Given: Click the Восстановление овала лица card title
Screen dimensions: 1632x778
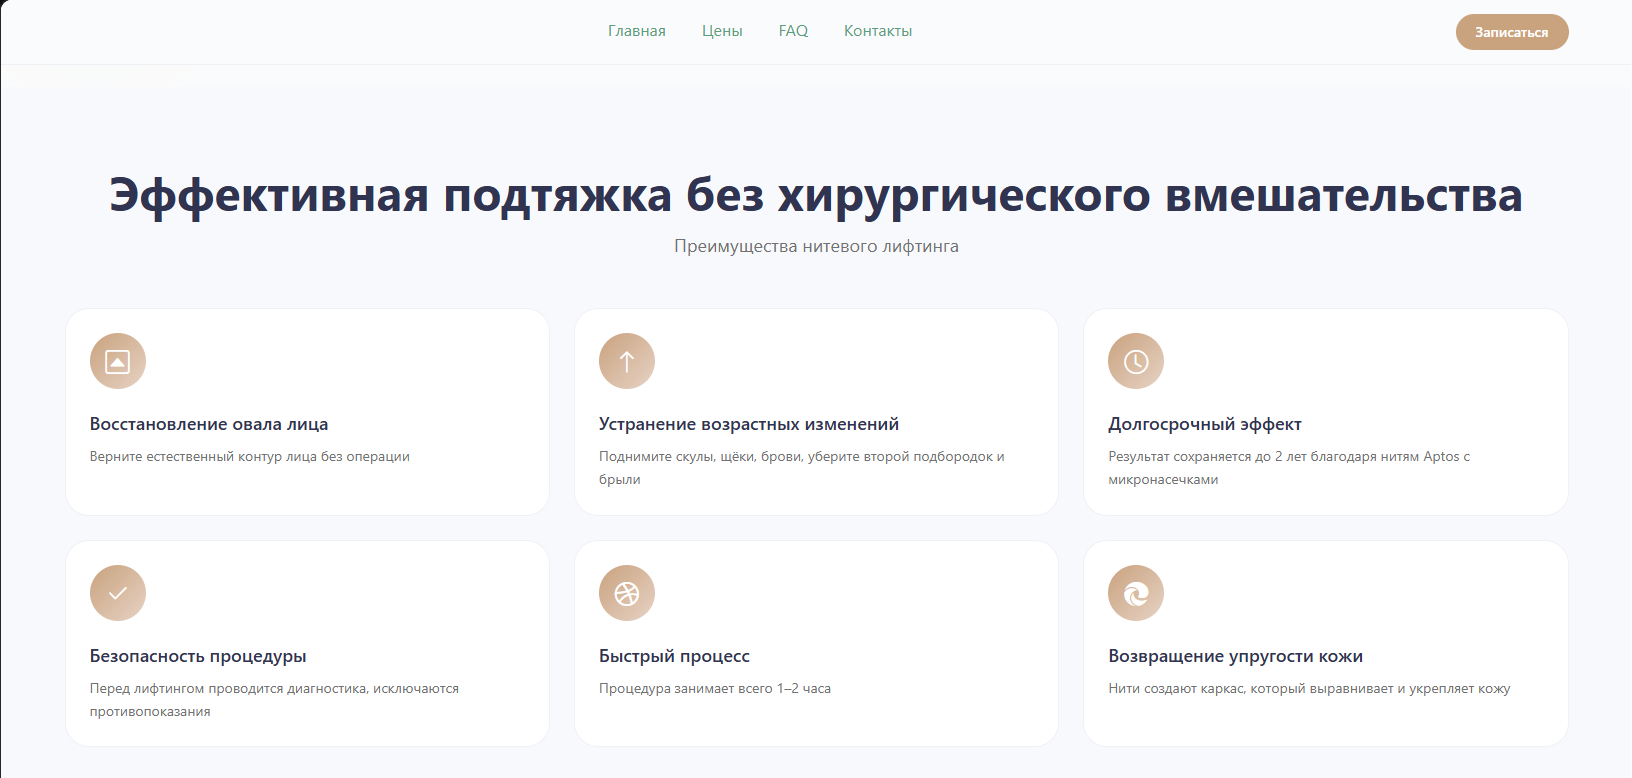Looking at the screenshot, I should pyautogui.click(x=209, y=424).
